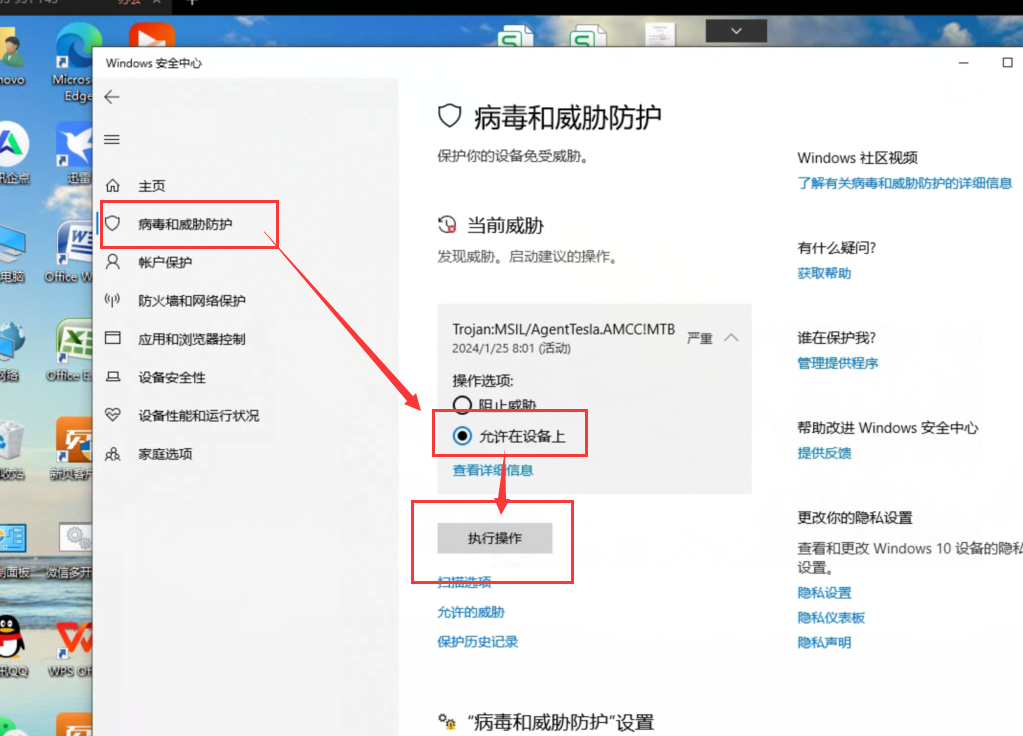
Task: Click the 管理提供程序 link
Action: [x=838, y=363]
